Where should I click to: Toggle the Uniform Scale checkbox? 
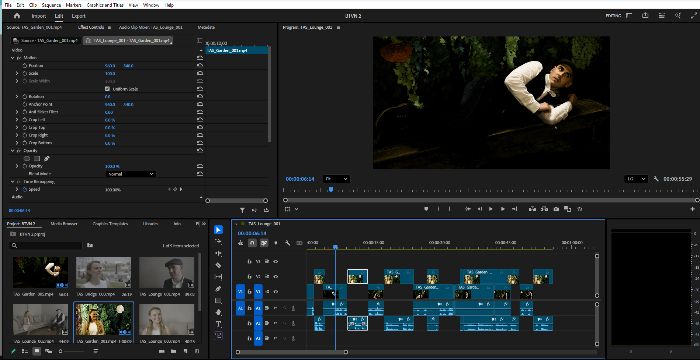(x=107, y=89)
